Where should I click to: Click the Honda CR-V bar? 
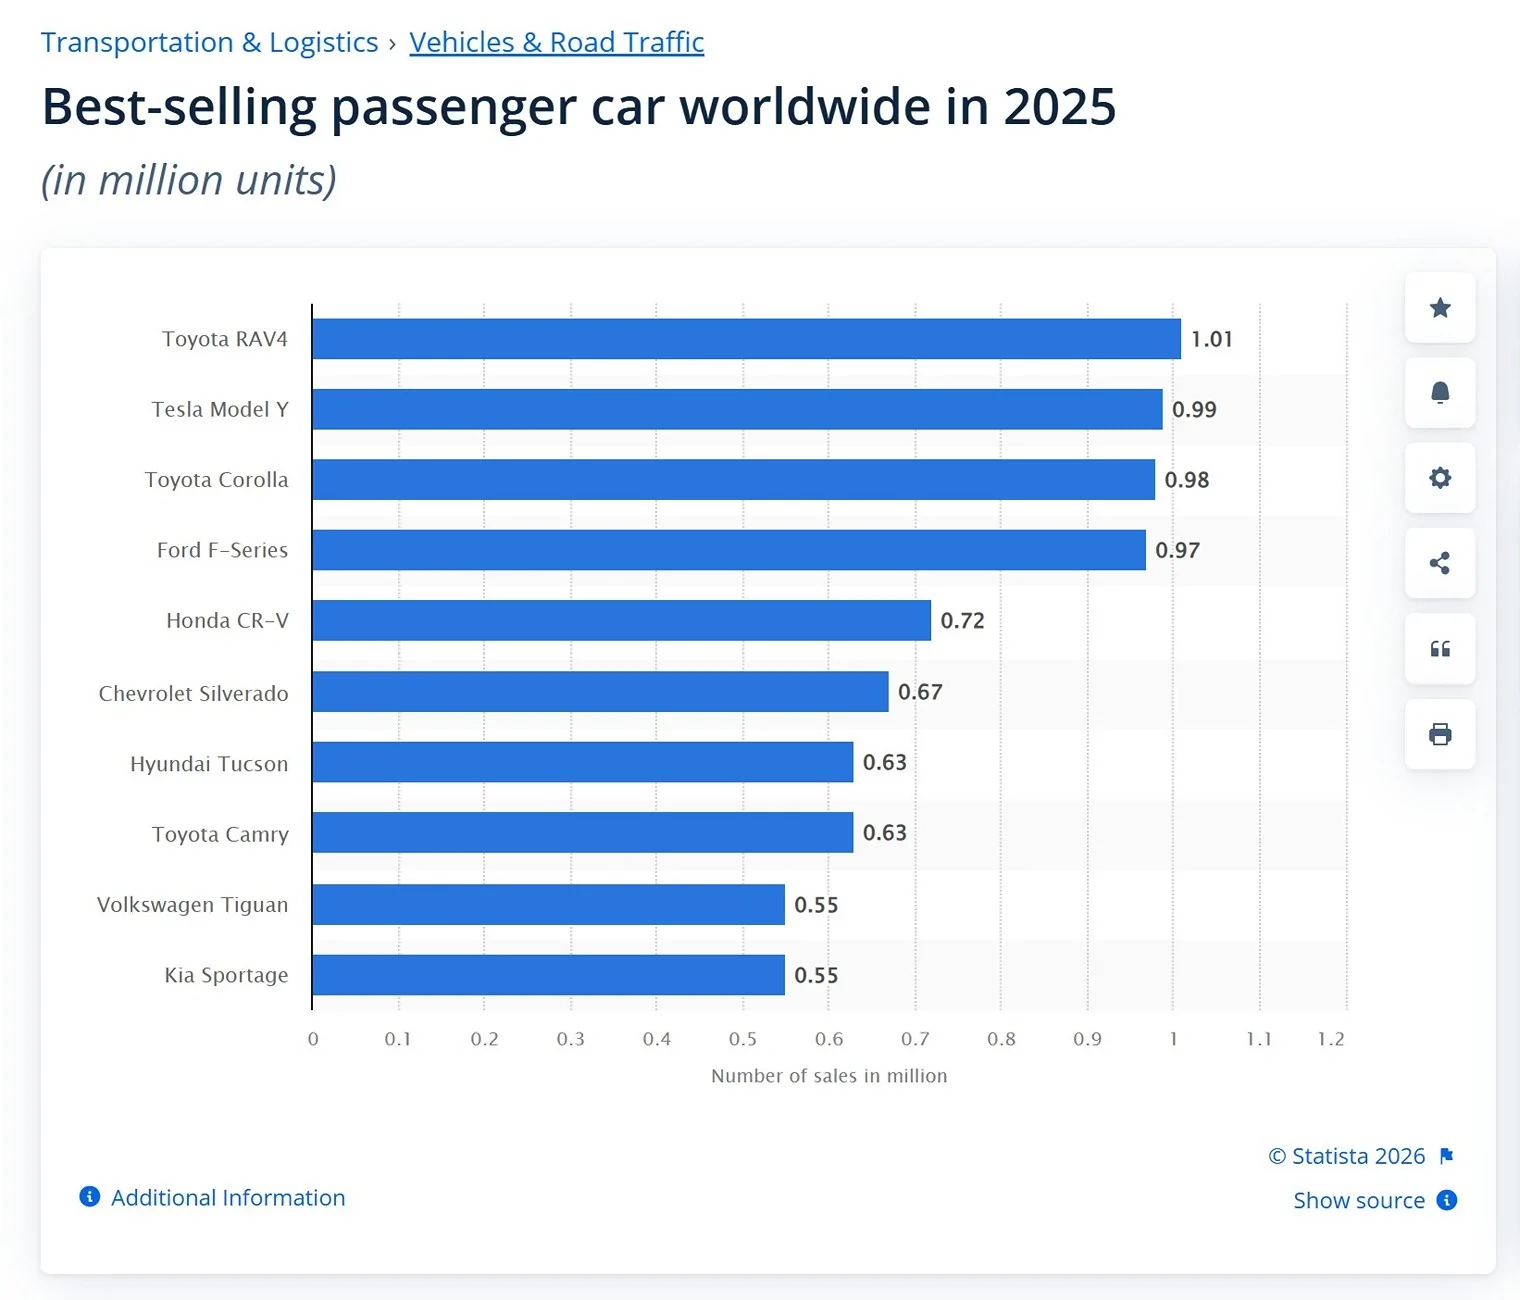(x=621, y=620)
